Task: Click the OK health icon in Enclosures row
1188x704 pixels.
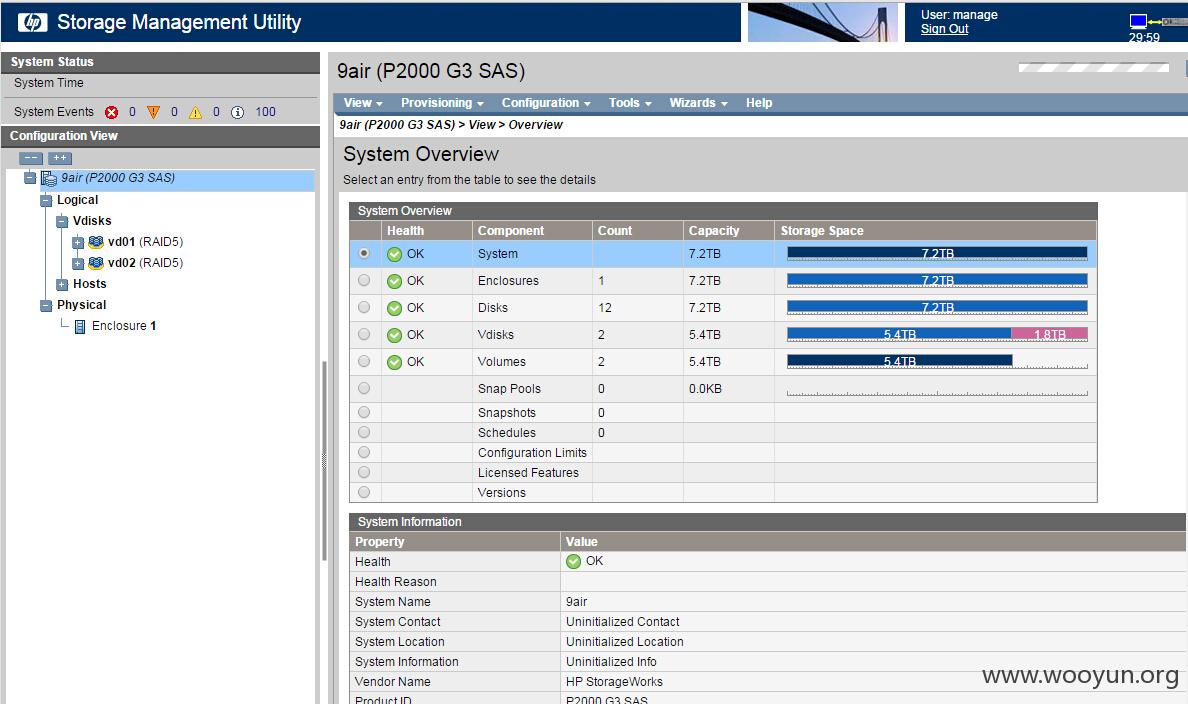Action: point(394,281)
